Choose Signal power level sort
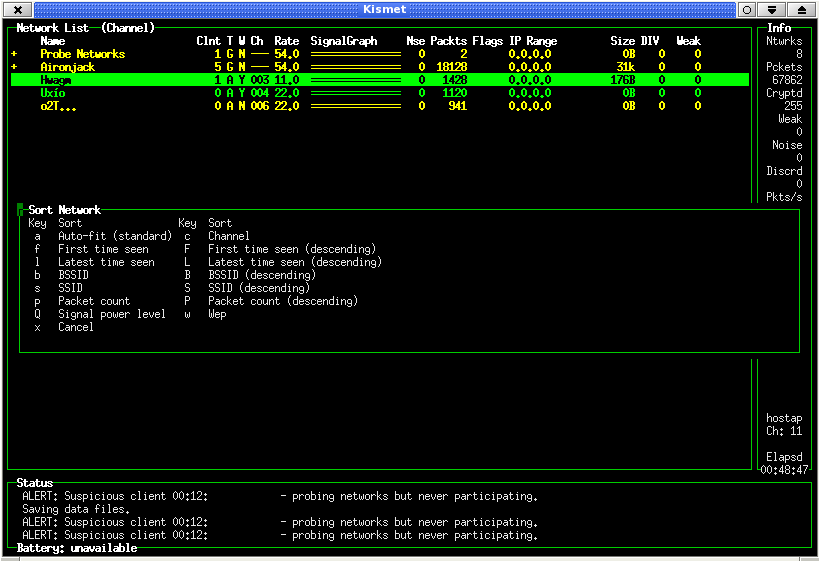 click(111, 314)
